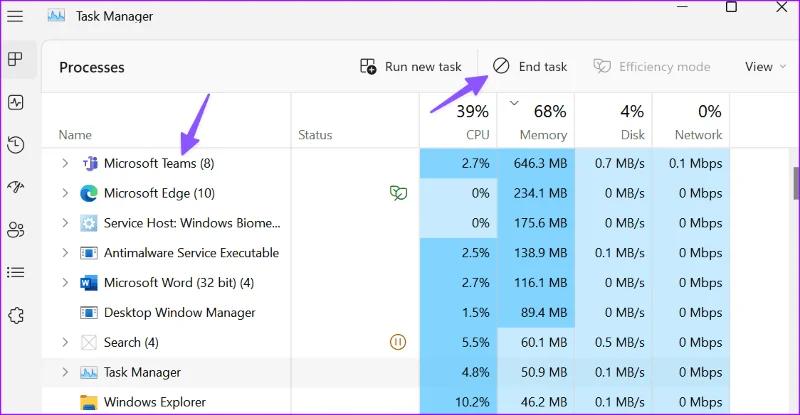Viewport: 800px width, 415px height.
Task: Click the 10.2% CPU cell
Action: point(458,402)
